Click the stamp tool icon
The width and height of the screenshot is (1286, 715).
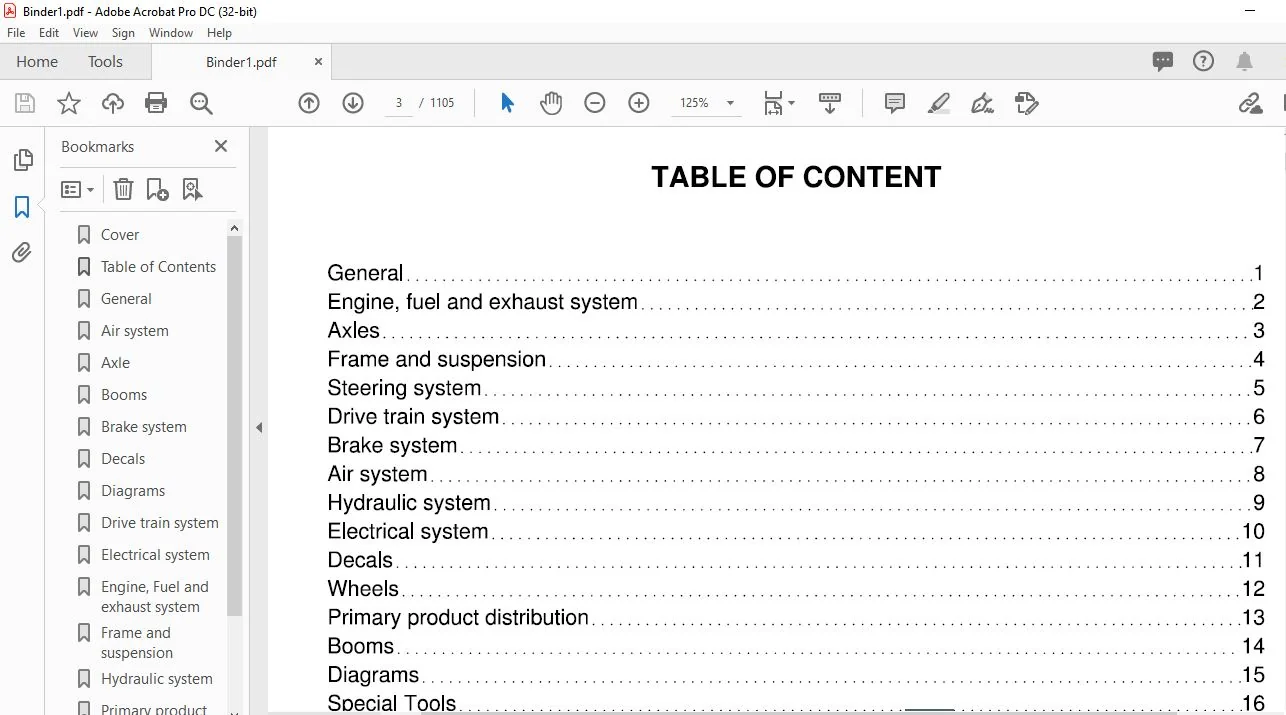1026,103
